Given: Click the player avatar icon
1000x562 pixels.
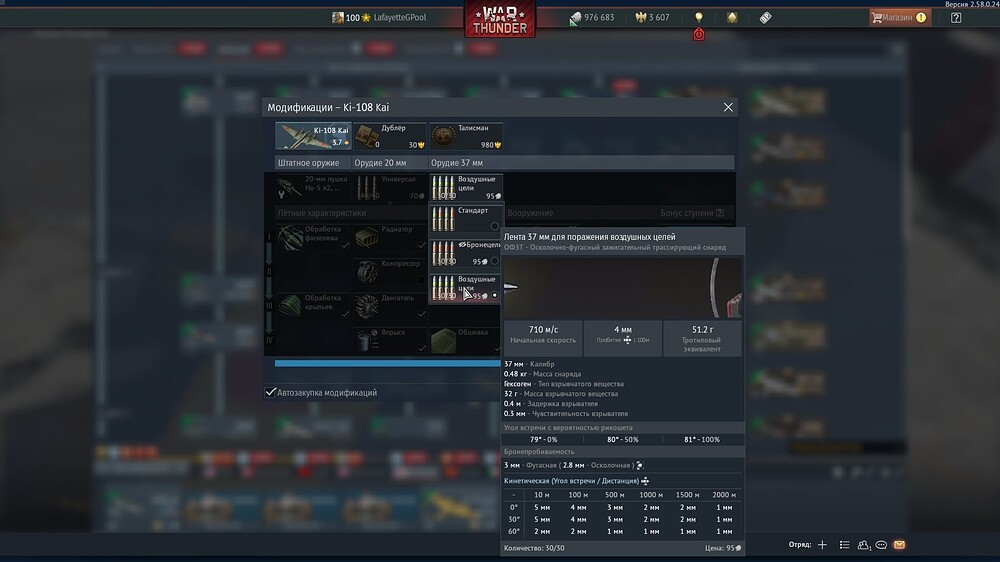Looking at the screenshot, I should pyautogui.click(x=337, y=17).
